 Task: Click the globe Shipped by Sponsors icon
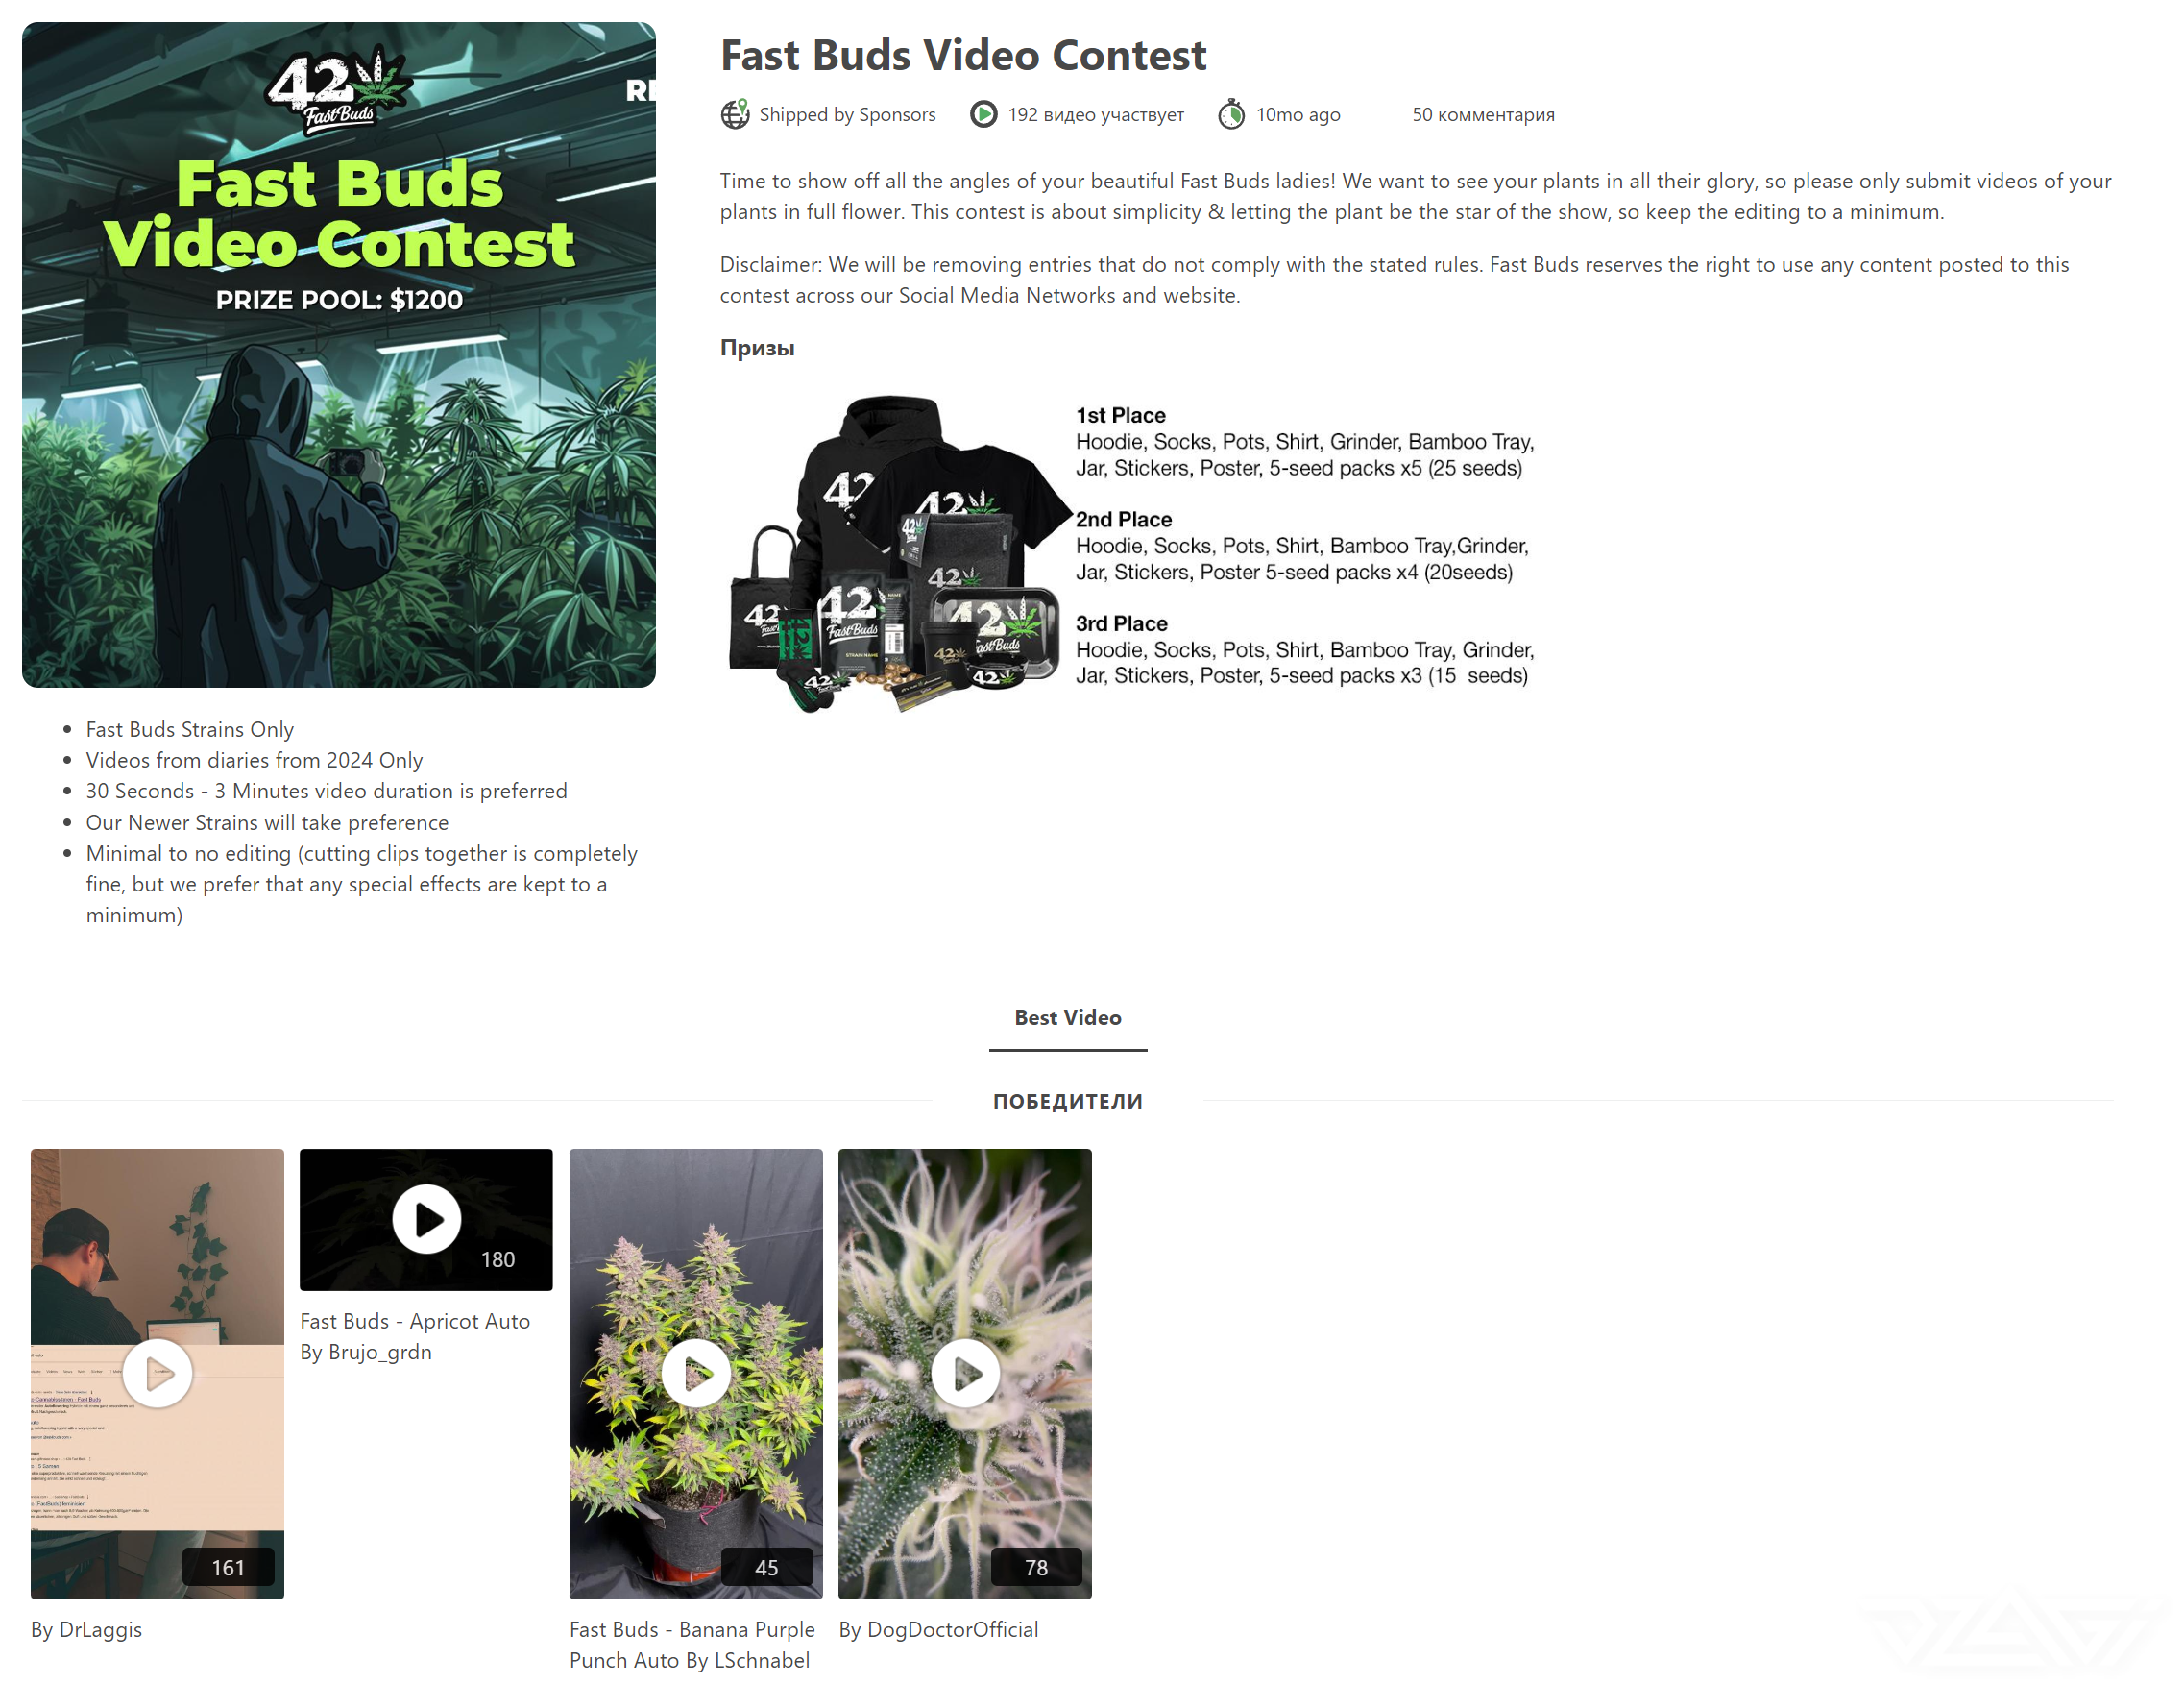pos(735,115)
